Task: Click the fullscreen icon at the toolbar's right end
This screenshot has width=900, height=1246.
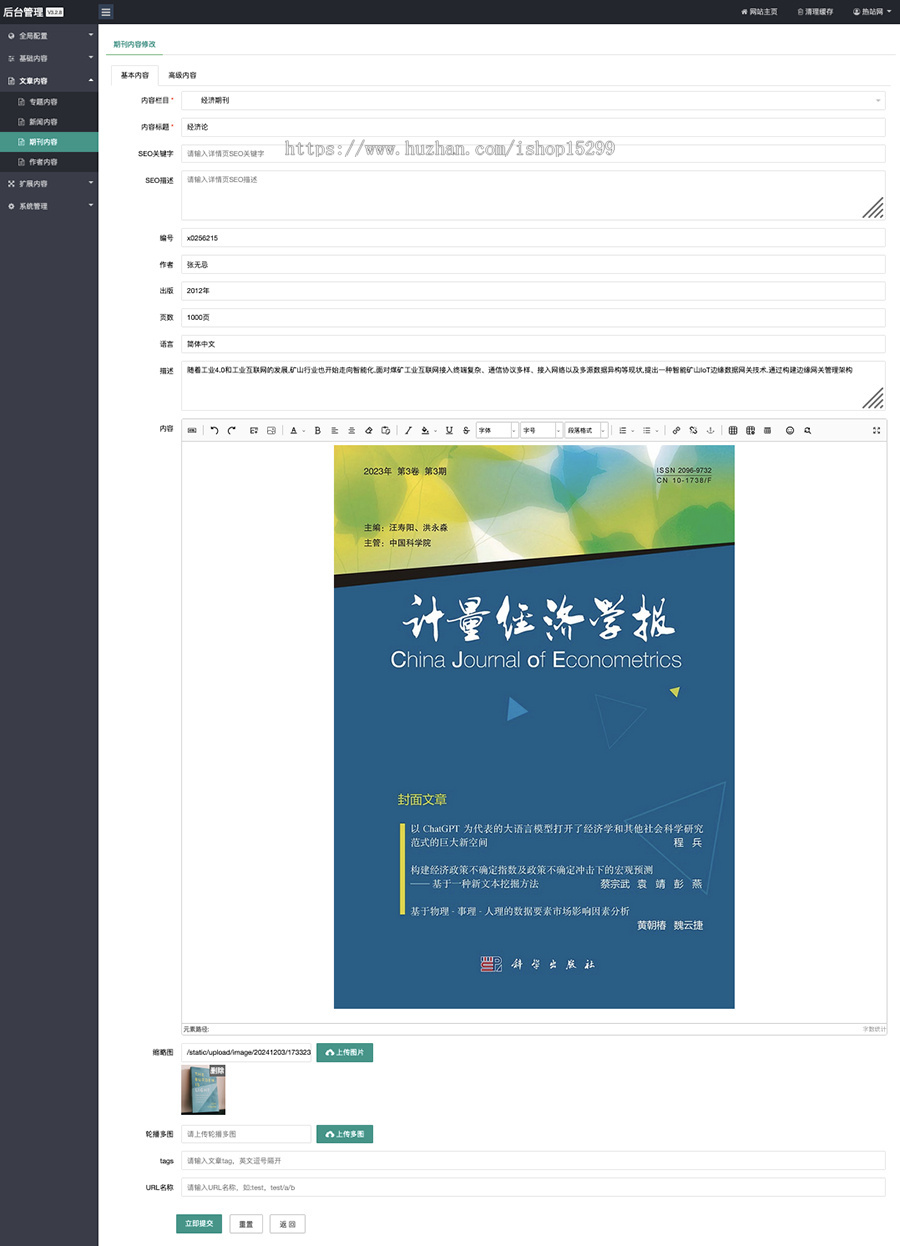Action: [x=877, y=430]
